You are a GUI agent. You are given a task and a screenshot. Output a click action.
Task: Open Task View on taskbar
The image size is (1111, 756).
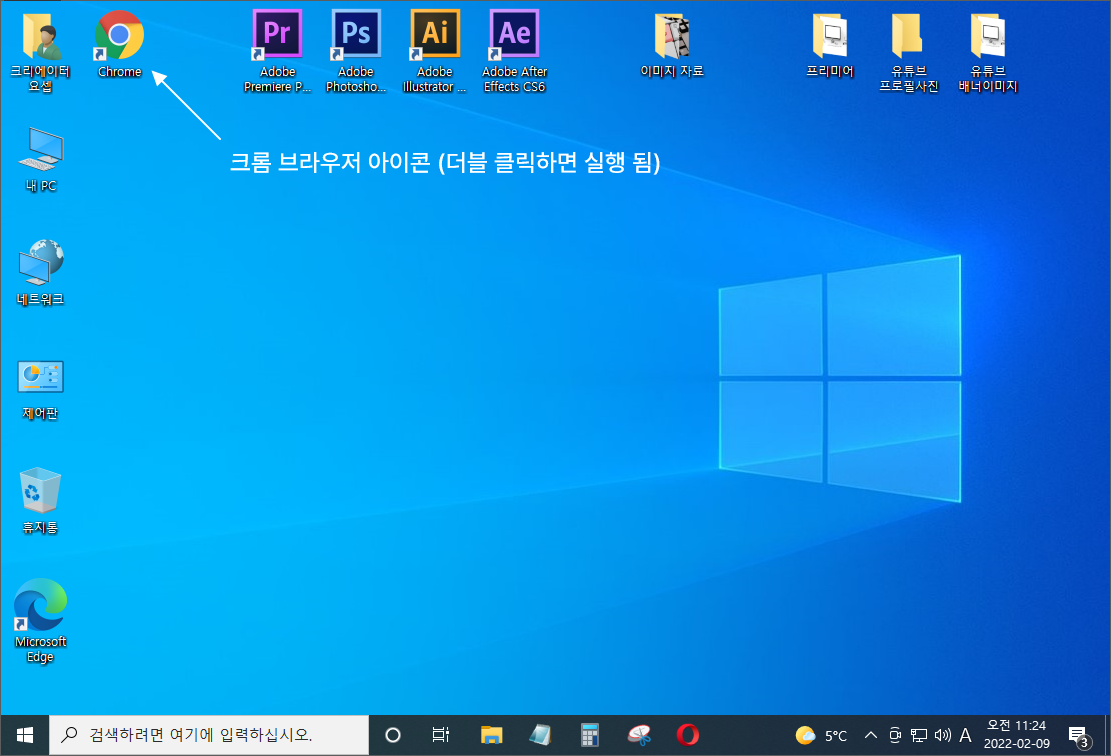click(x=441, y=735)
